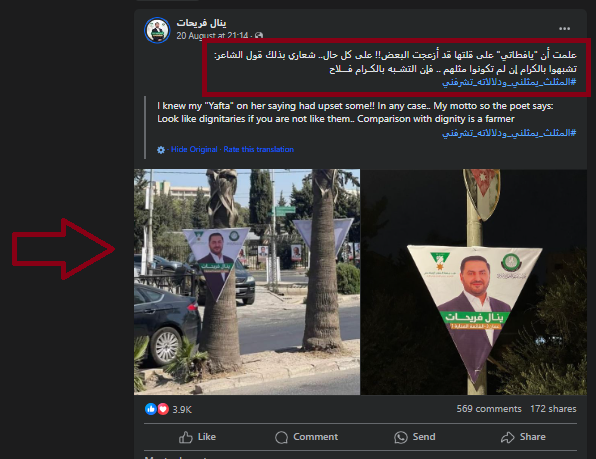Click the blue like reaction icon

[x=151, y=409]
